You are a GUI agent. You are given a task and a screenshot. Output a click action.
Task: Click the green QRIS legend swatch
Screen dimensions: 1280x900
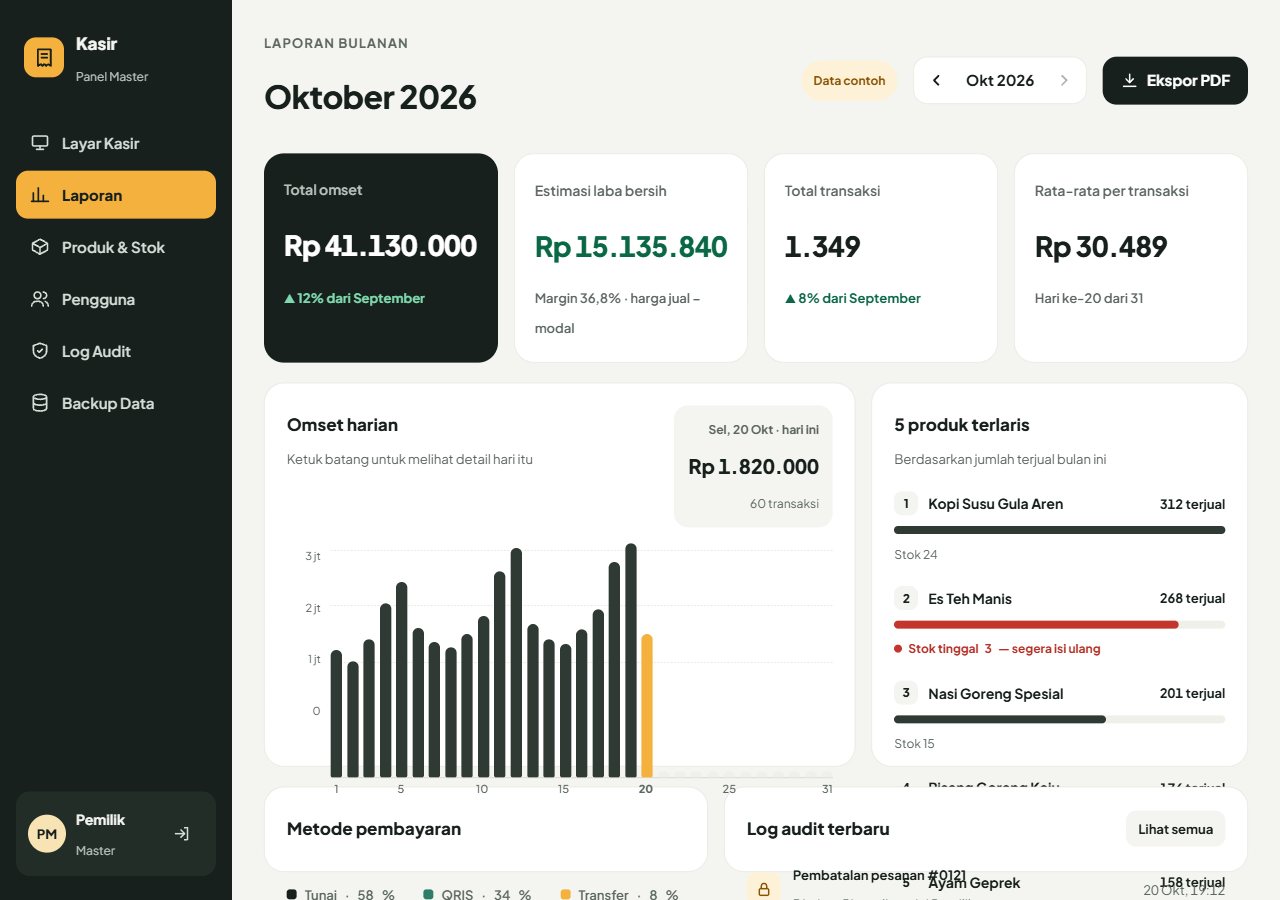tap(429, 894)
